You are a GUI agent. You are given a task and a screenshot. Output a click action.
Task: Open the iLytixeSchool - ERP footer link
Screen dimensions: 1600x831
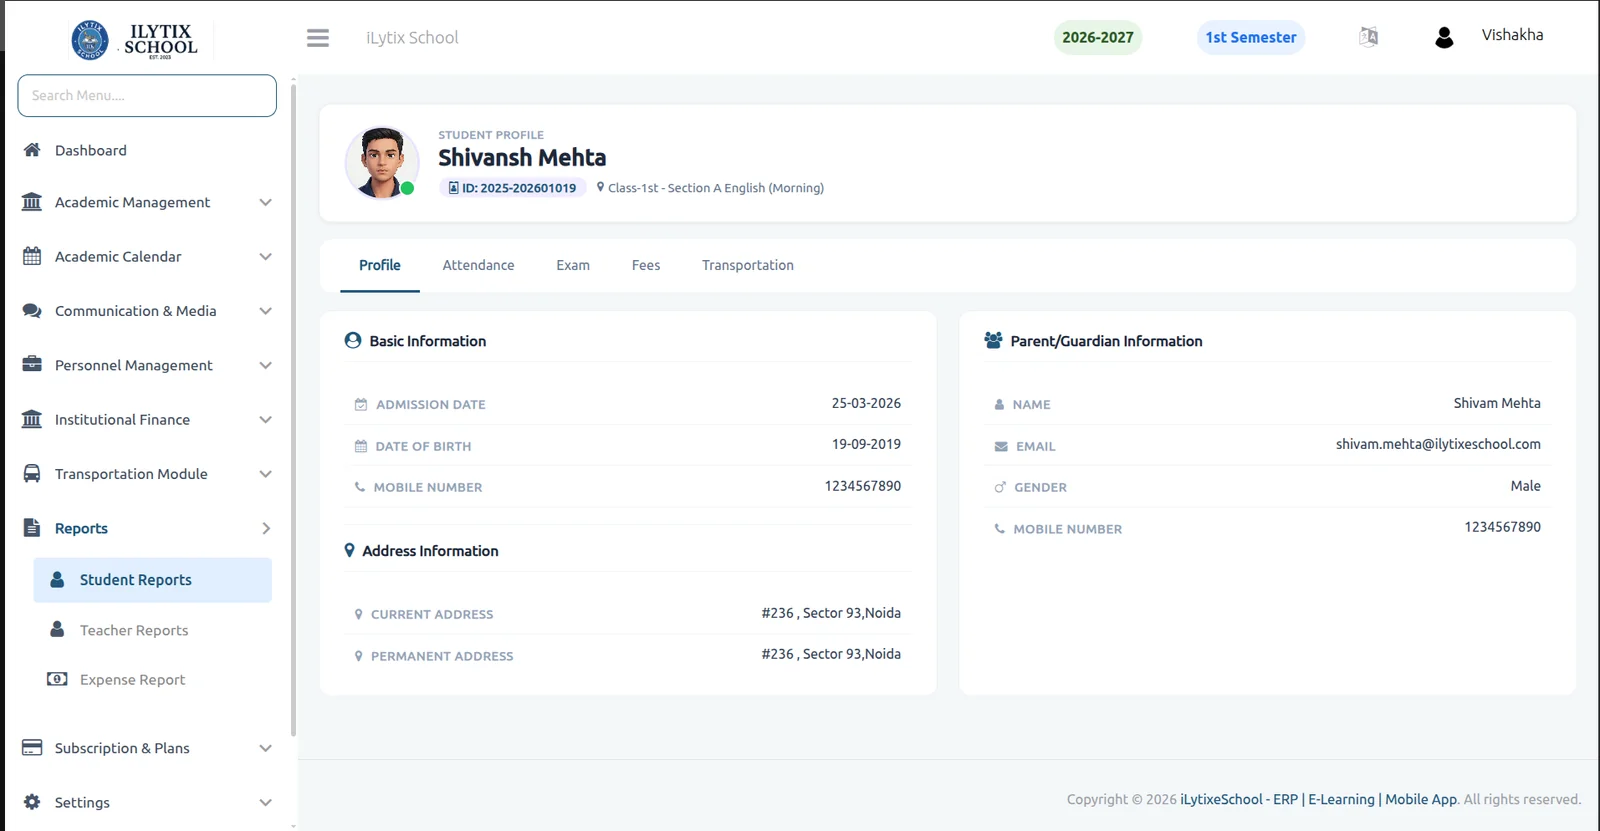tap(1239, 799)
